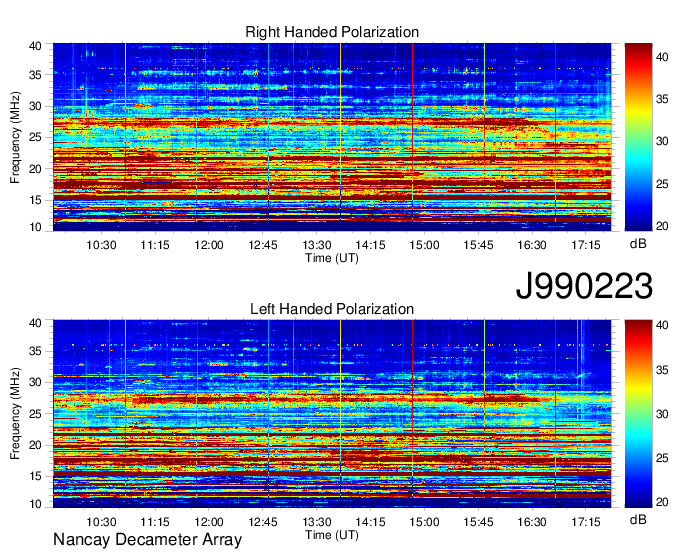
Task: Click 40 MHz tick on left-handed frequency axis
Action: 35,323
